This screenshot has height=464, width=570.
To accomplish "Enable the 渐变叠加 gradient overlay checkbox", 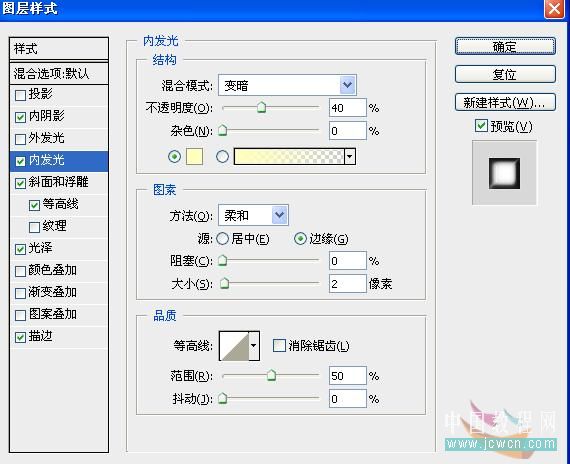I will click(x=20, y=293).
